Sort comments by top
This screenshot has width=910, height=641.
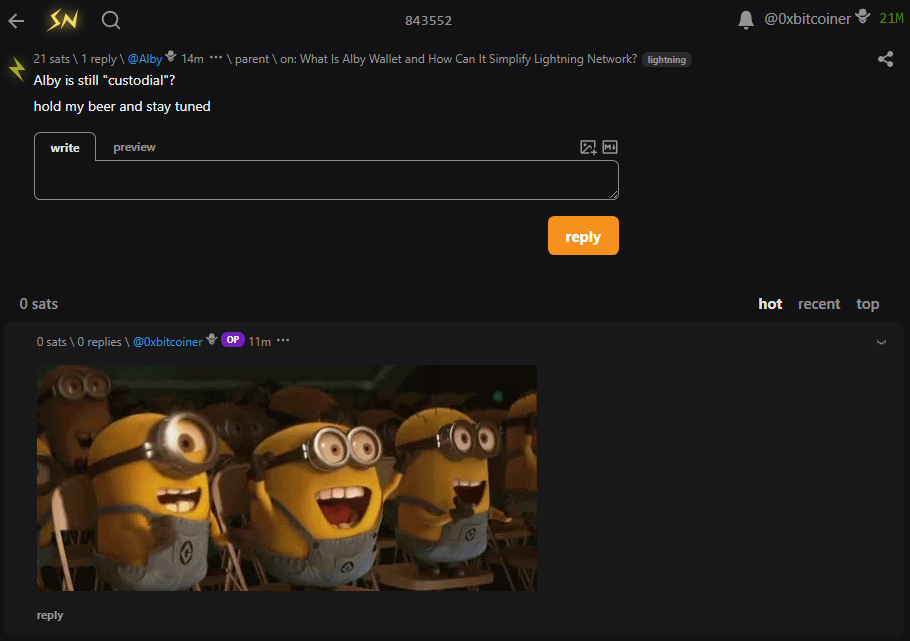pos(867,304)
